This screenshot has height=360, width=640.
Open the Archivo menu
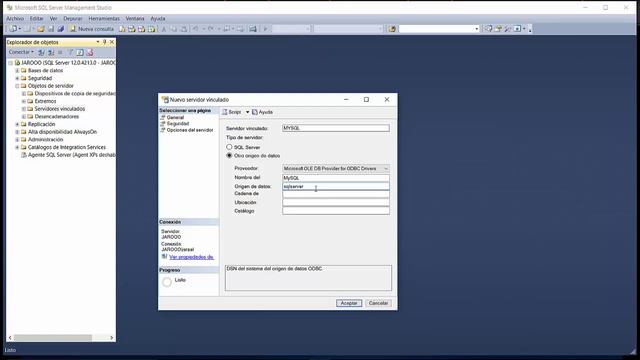coord(15,18)
